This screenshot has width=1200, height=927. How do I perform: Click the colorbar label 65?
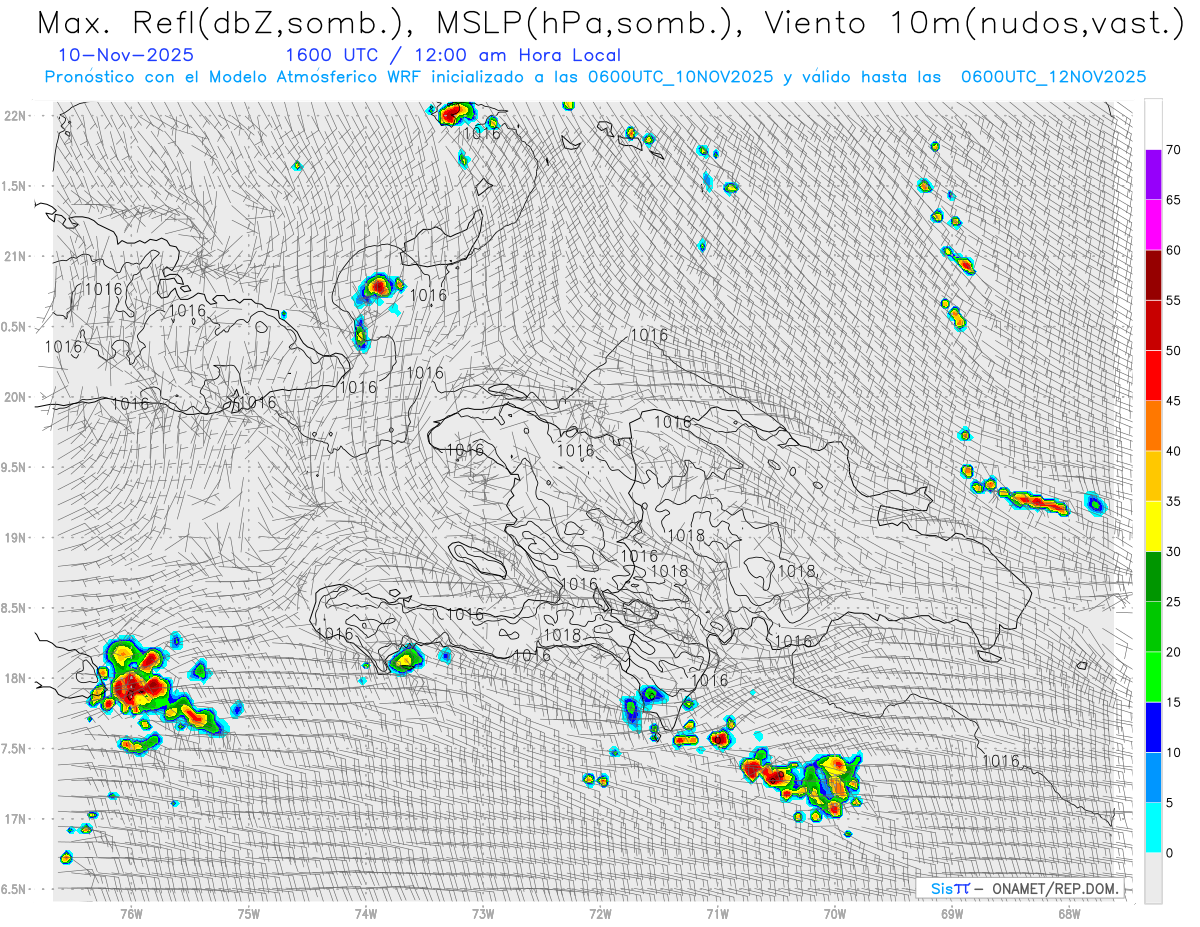(x=1173, y=200)
